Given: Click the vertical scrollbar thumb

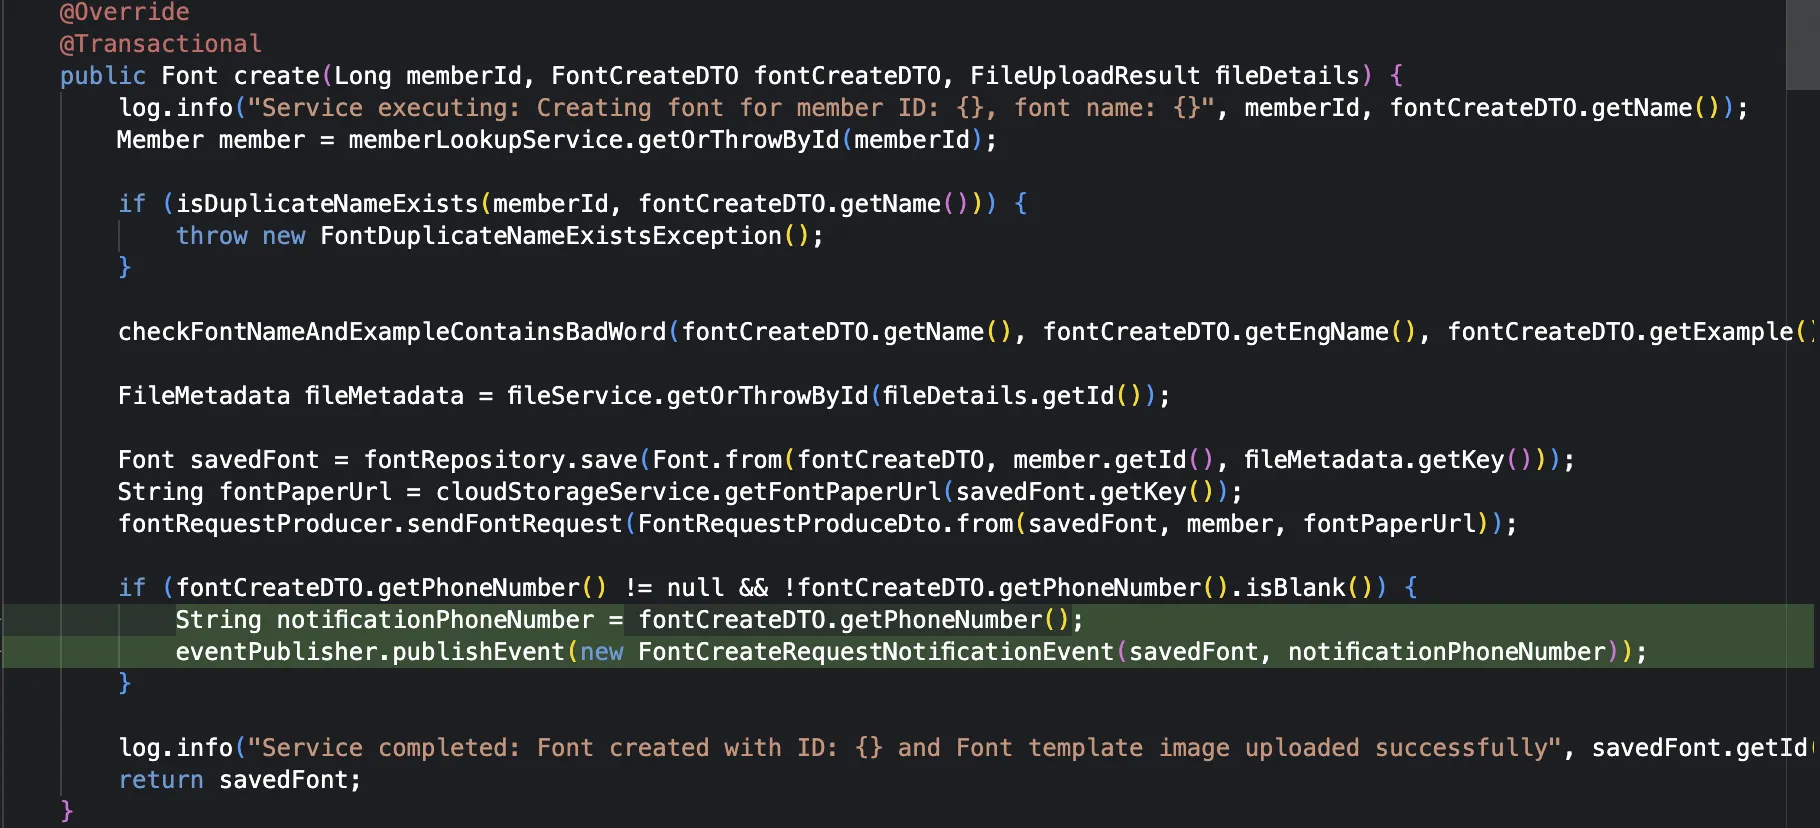Looking at the screenshot, I should [x=1802, y=45].
